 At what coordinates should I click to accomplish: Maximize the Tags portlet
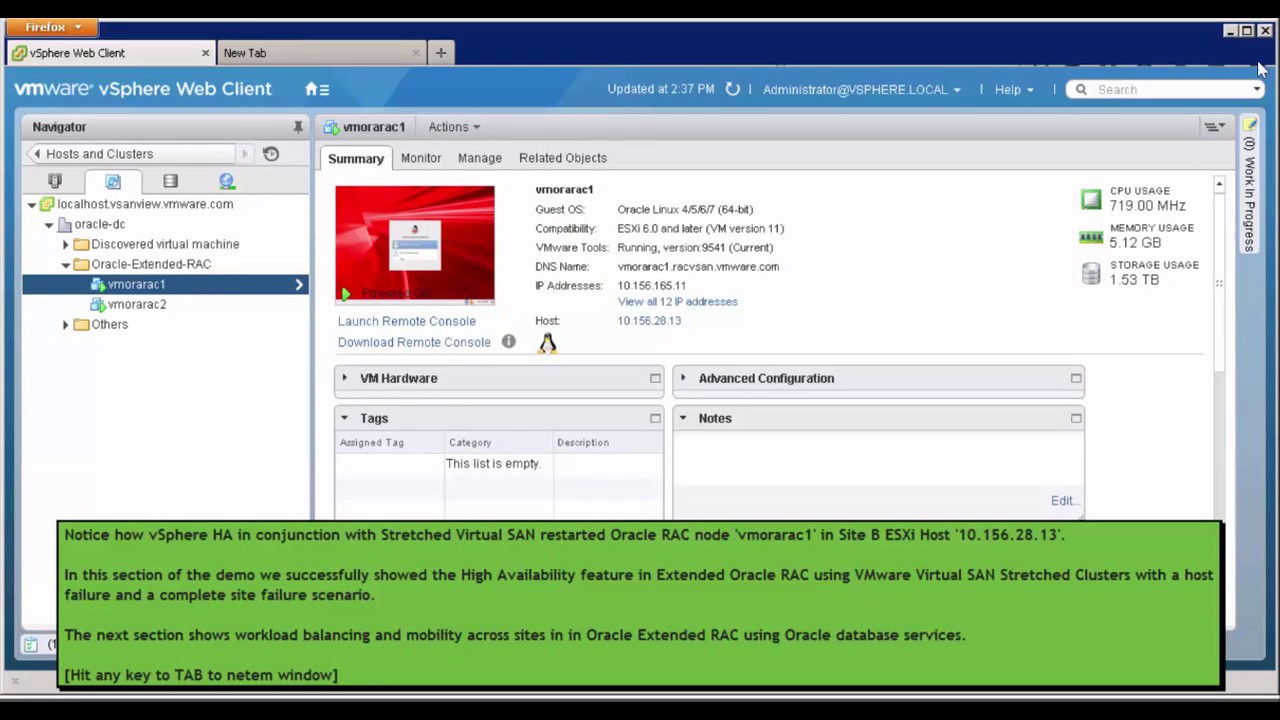coord(655,418)
